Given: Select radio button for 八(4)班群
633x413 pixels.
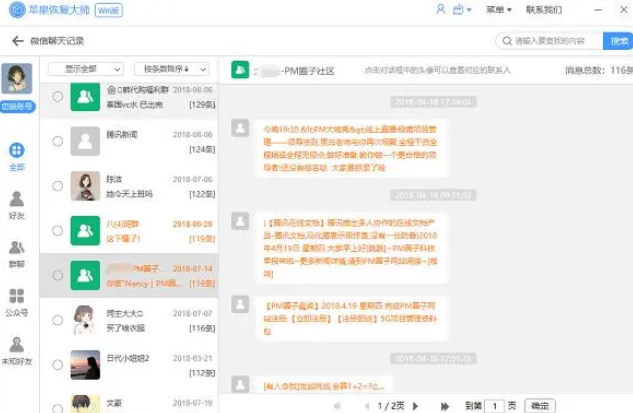Looking at the screenshot, I should coord(58,231).
